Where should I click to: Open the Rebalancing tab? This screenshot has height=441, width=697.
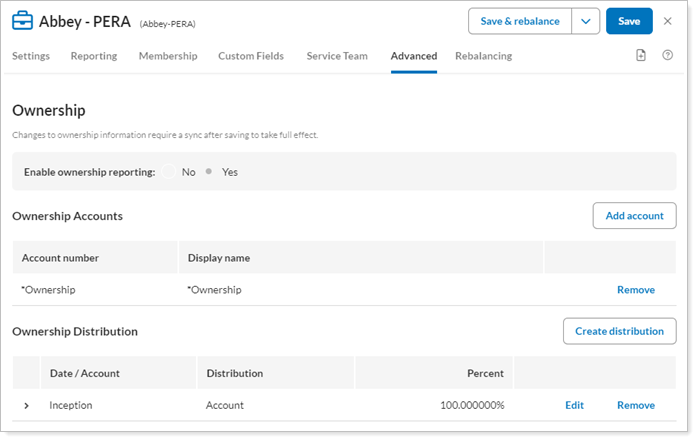click(483, 56)
